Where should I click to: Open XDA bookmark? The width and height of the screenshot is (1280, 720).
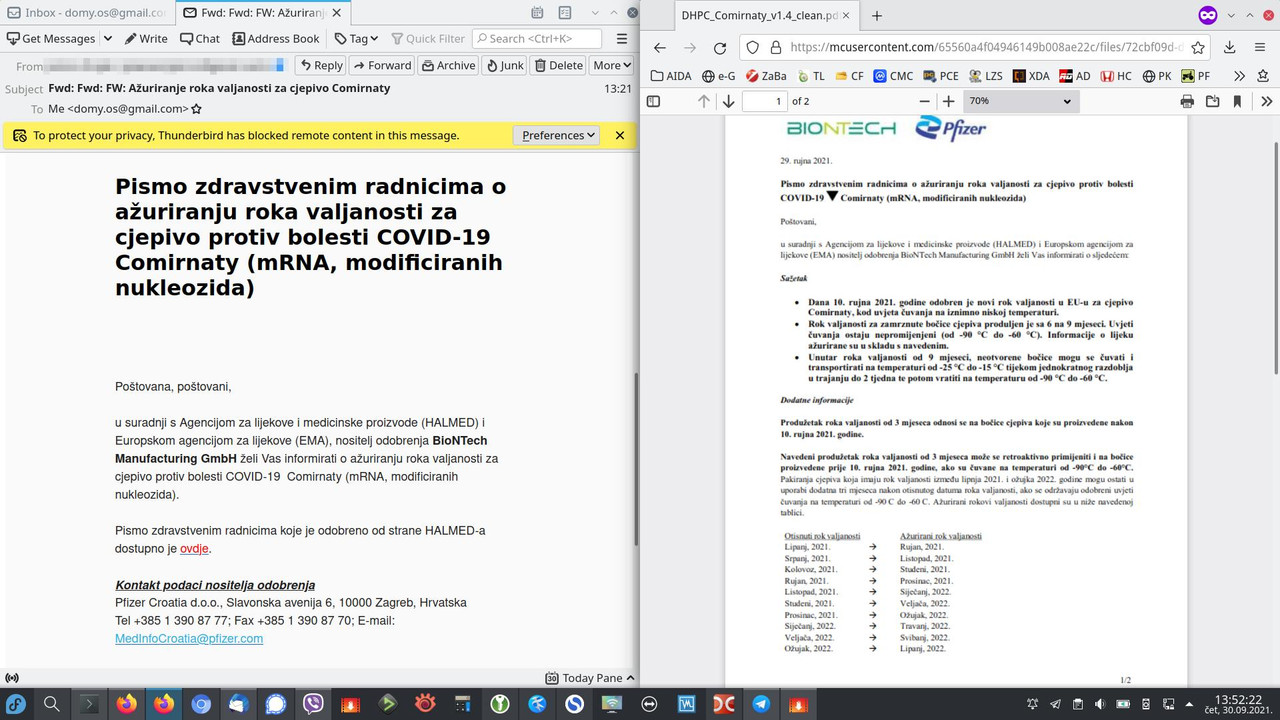1031,76
